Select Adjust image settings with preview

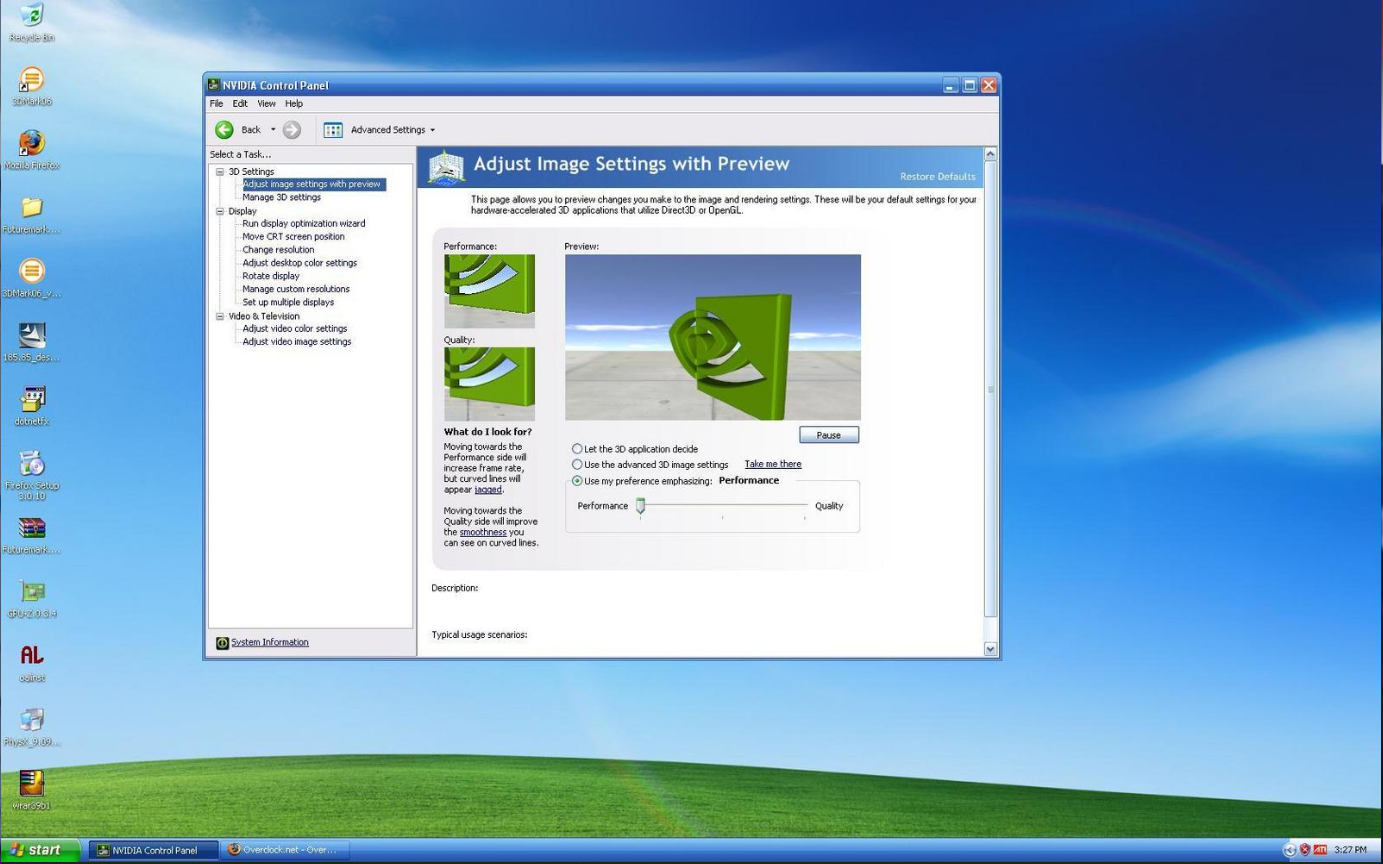311,184
